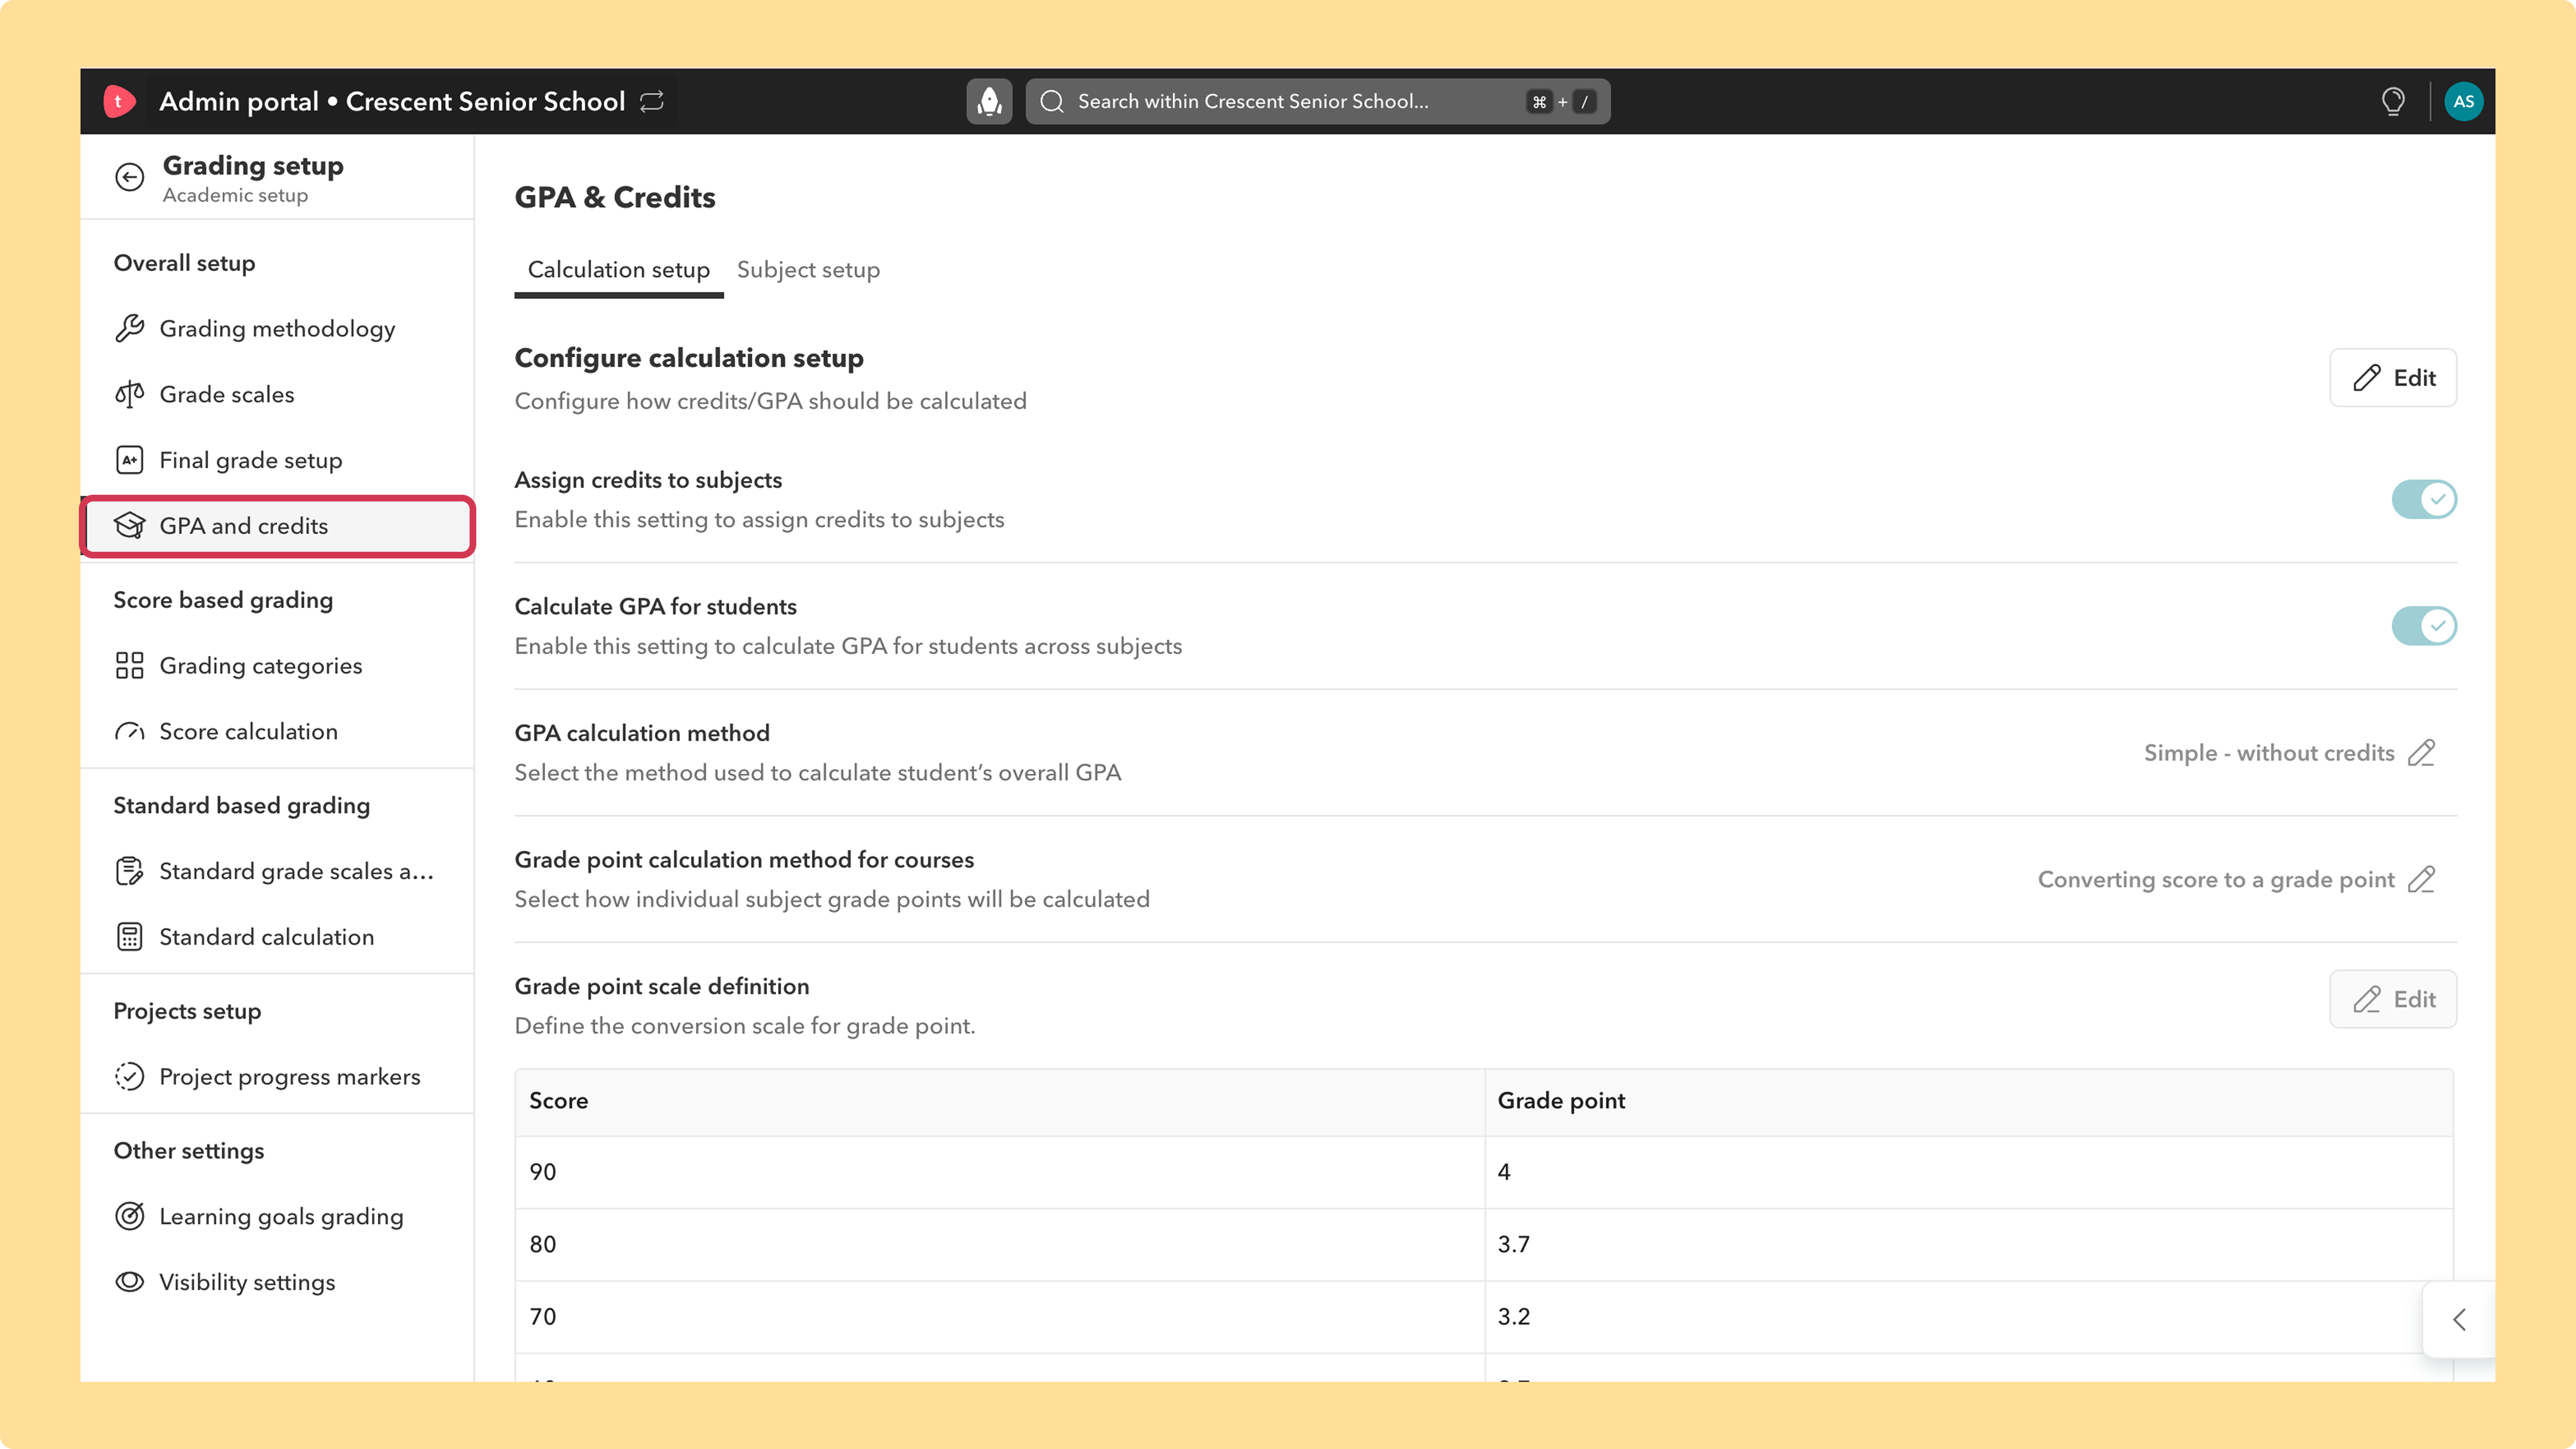Open Standard calculation in sidebar
The image size is (2576, 1449).
pos(277,937)
